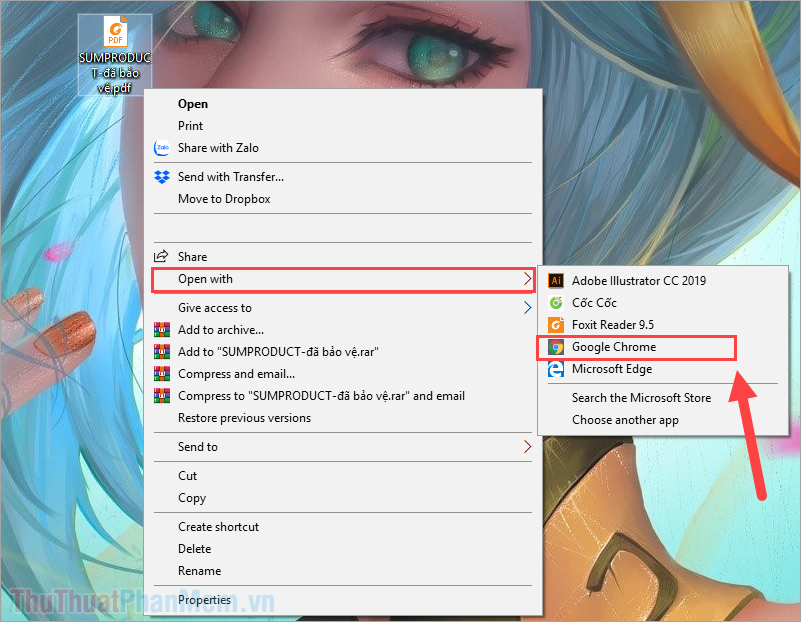This screenshot has height=622, width=801.
Task: Open the Send to entry
Action: [343, 447]
